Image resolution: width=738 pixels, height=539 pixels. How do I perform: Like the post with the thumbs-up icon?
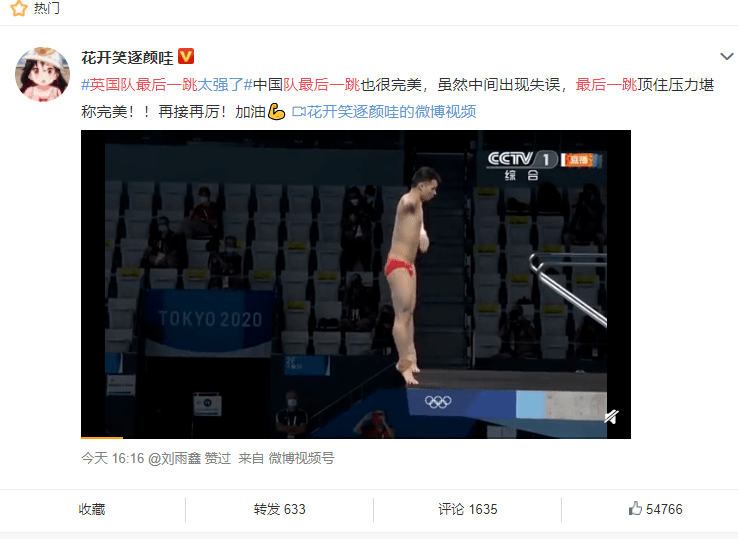[x=655, y=509]
